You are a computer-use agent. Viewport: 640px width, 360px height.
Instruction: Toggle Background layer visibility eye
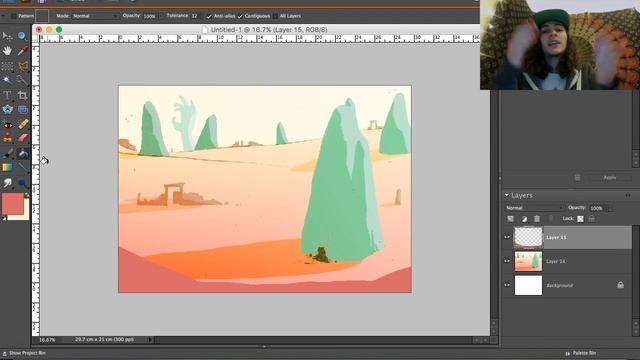pos(507,285)
